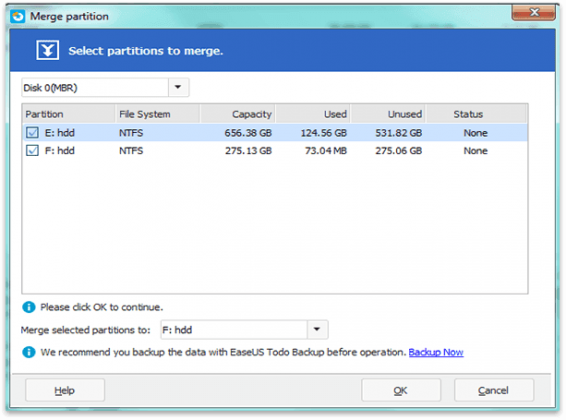
Task: Close the Merge partition dialog
Action: pyautogui.click(x=534, y=12)
